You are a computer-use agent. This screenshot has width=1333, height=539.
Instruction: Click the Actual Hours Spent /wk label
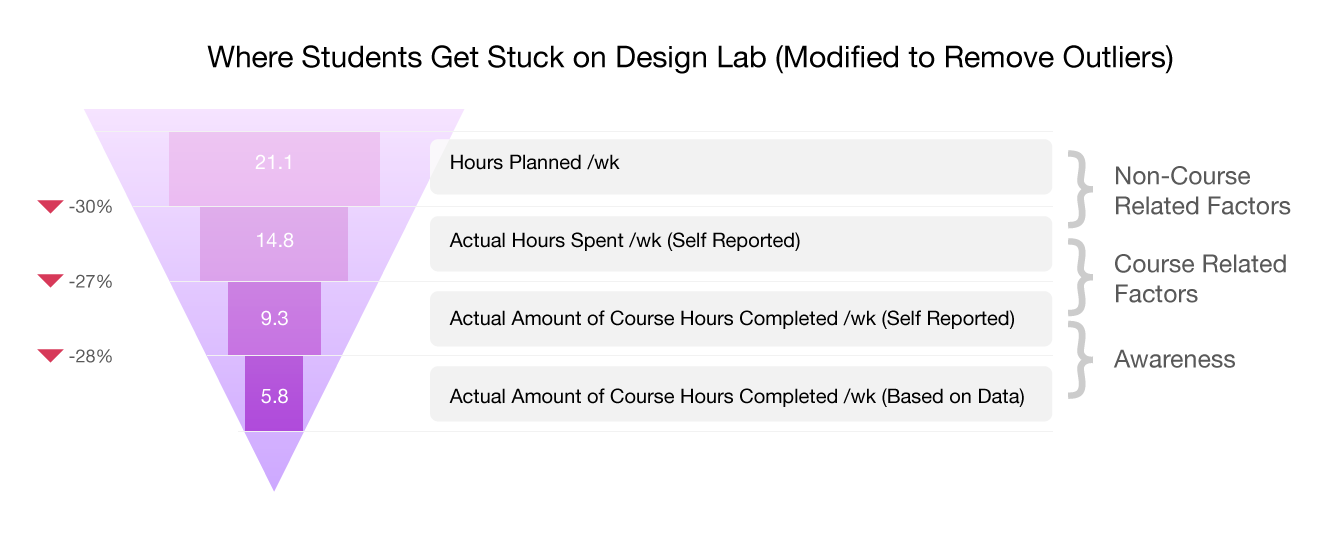[740, 243]
